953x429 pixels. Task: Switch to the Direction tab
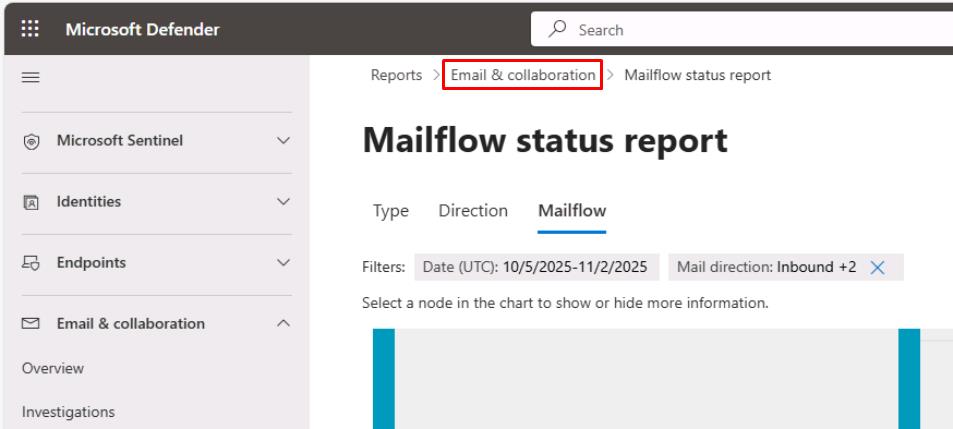point(473,211)
